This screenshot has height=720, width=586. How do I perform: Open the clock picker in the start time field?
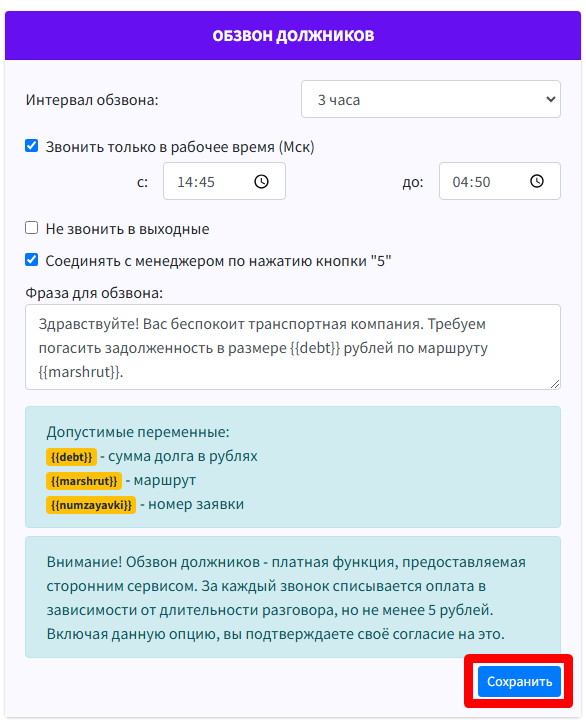tap(261, 182)
